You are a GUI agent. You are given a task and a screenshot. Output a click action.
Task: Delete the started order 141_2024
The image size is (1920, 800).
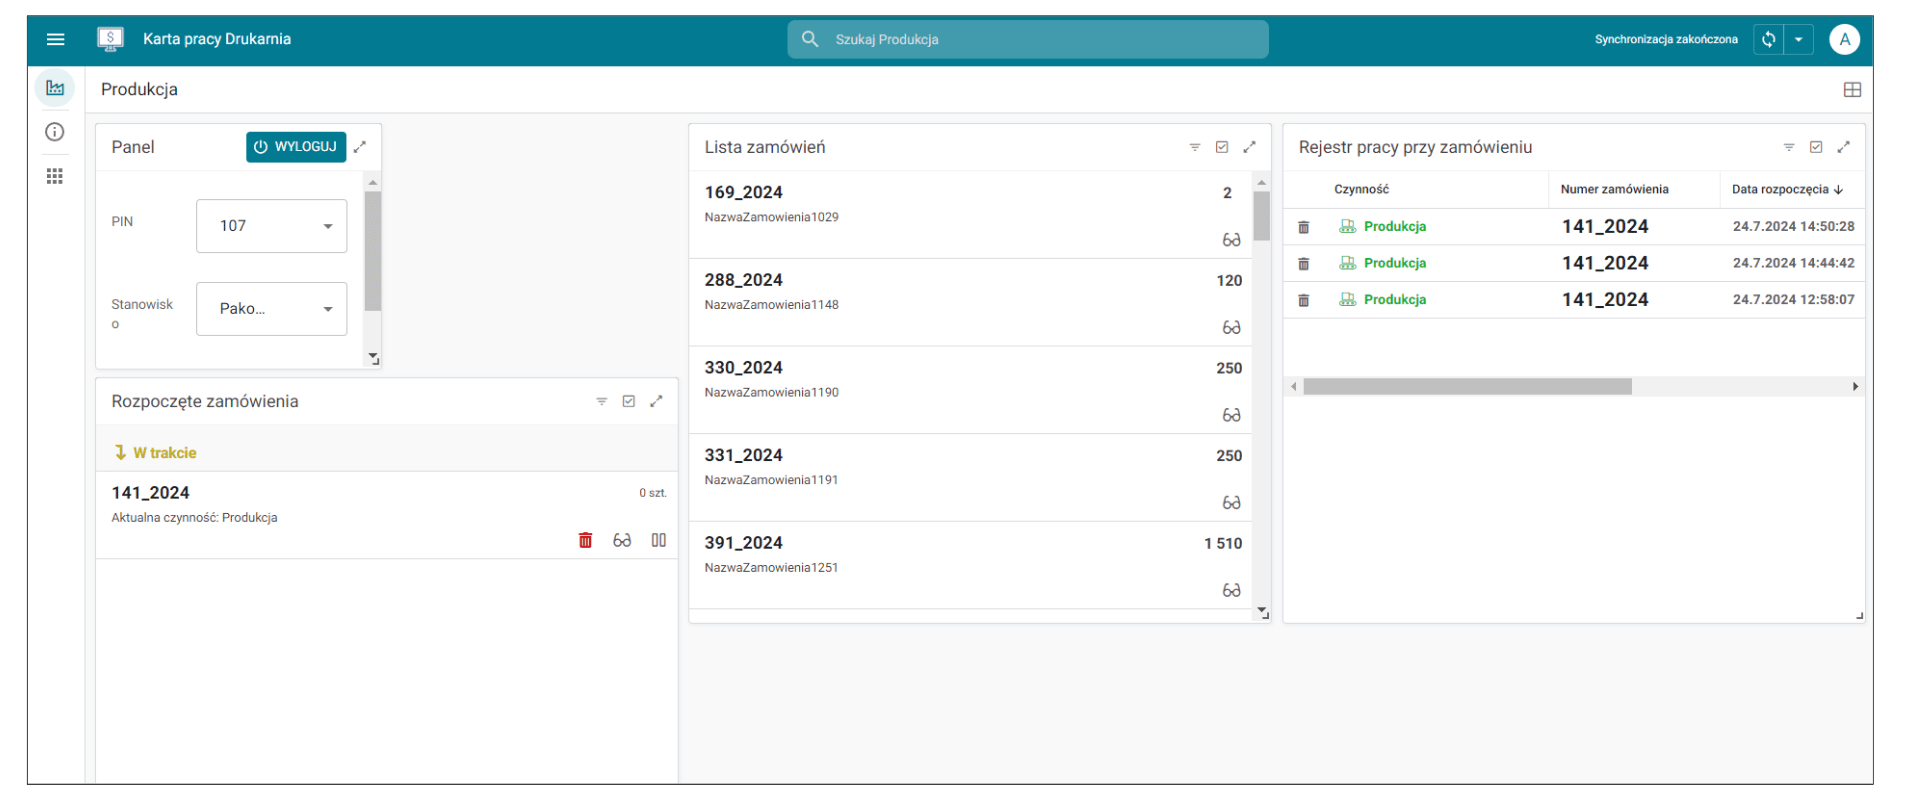coord(585,540)
